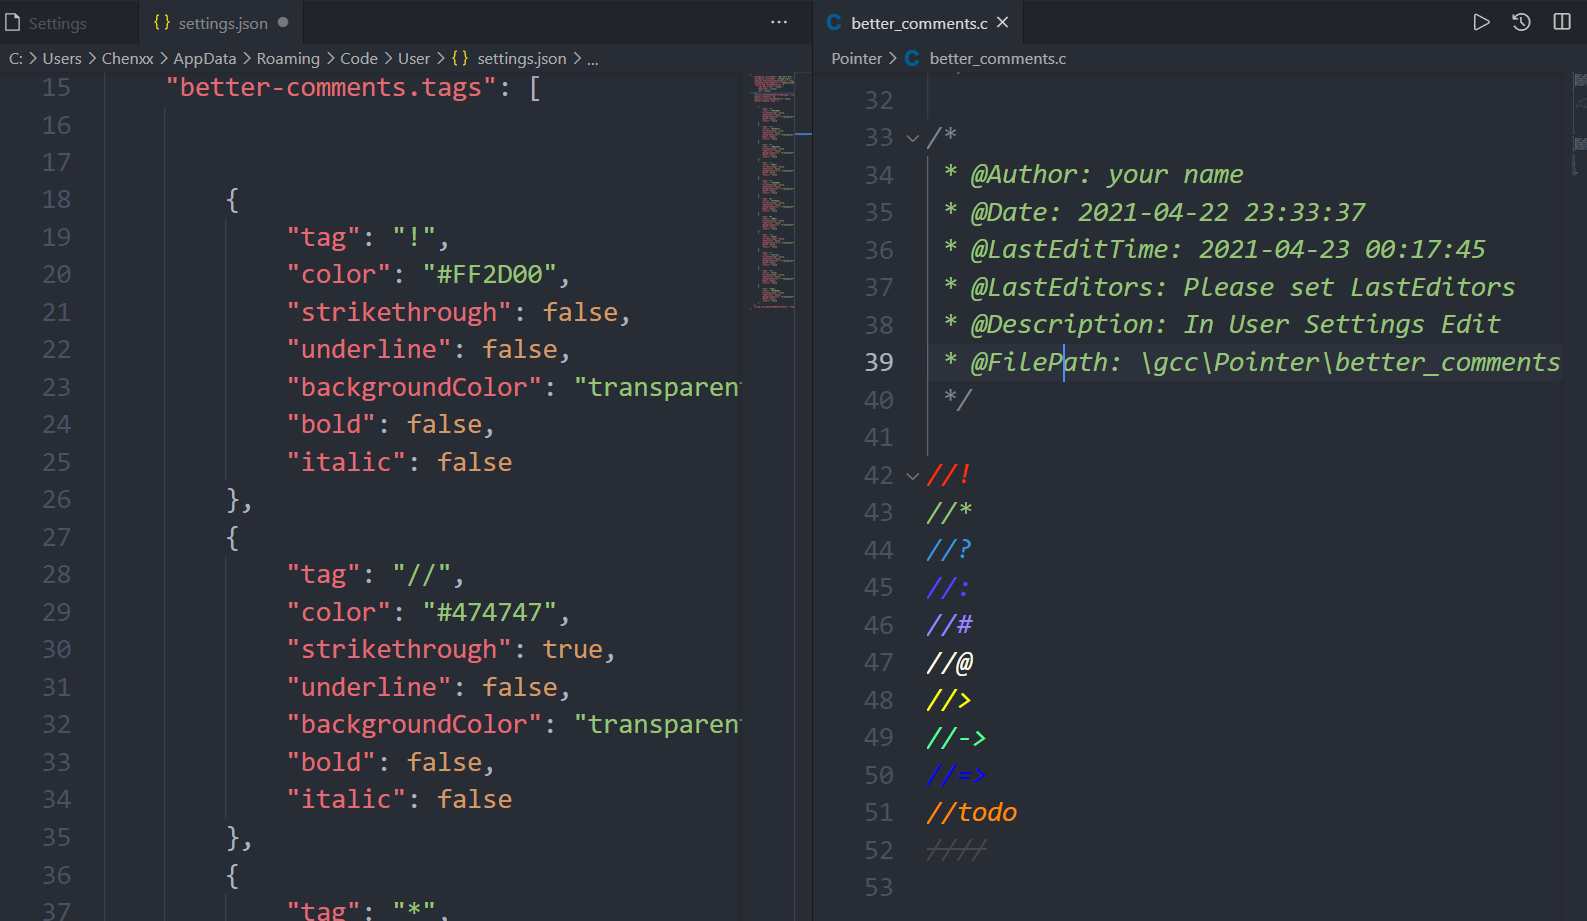Click the C language icon in breadcrumb
This screenshot has height=921, width=1587.
click(x=912, y=58)
